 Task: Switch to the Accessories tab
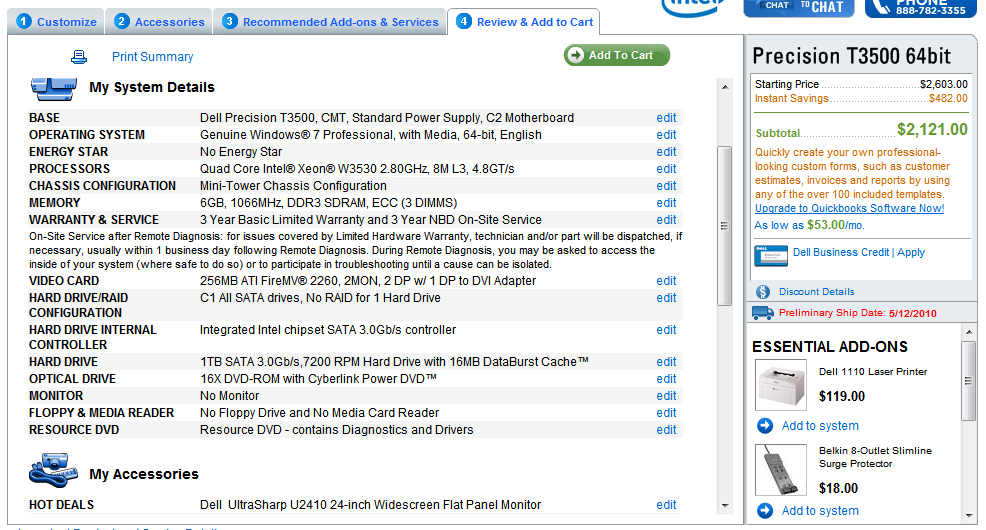[159, 22]
